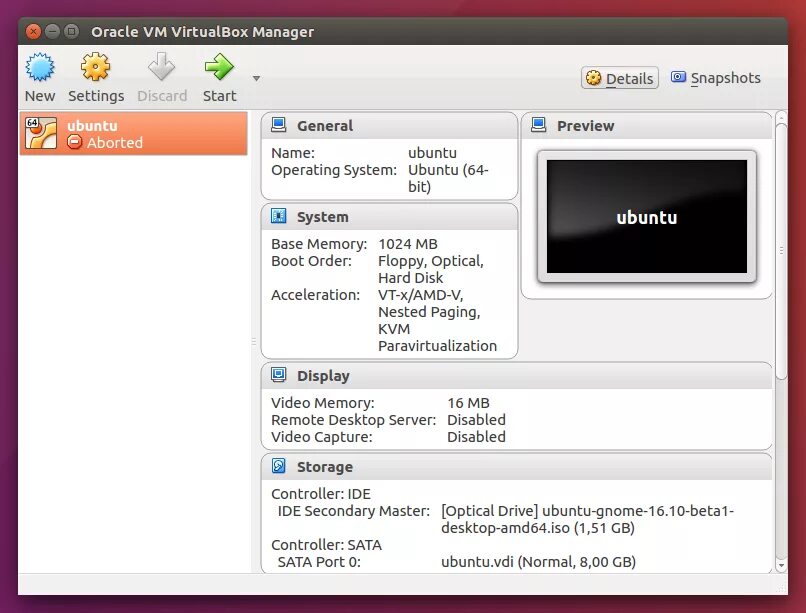Click the Remote Desktop Server Disabled value

click(x=477, y=420)
